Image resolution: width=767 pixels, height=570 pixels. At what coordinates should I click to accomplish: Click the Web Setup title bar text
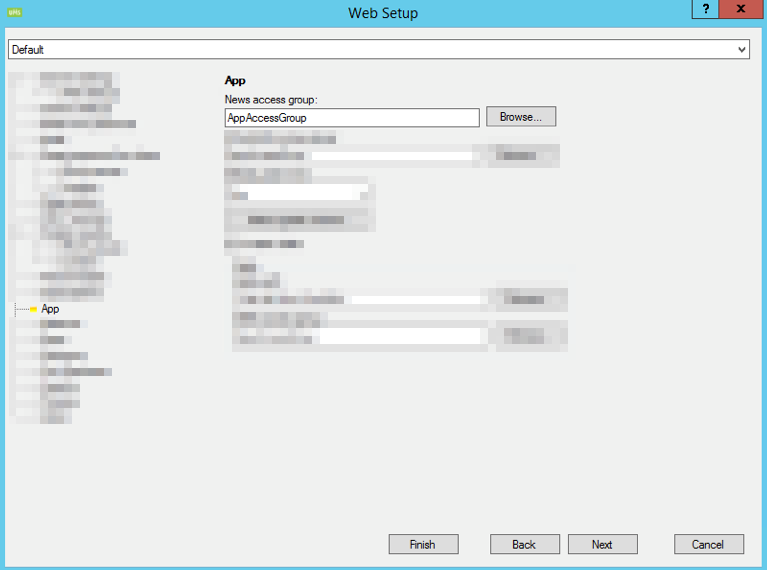(x=383, y=13)
